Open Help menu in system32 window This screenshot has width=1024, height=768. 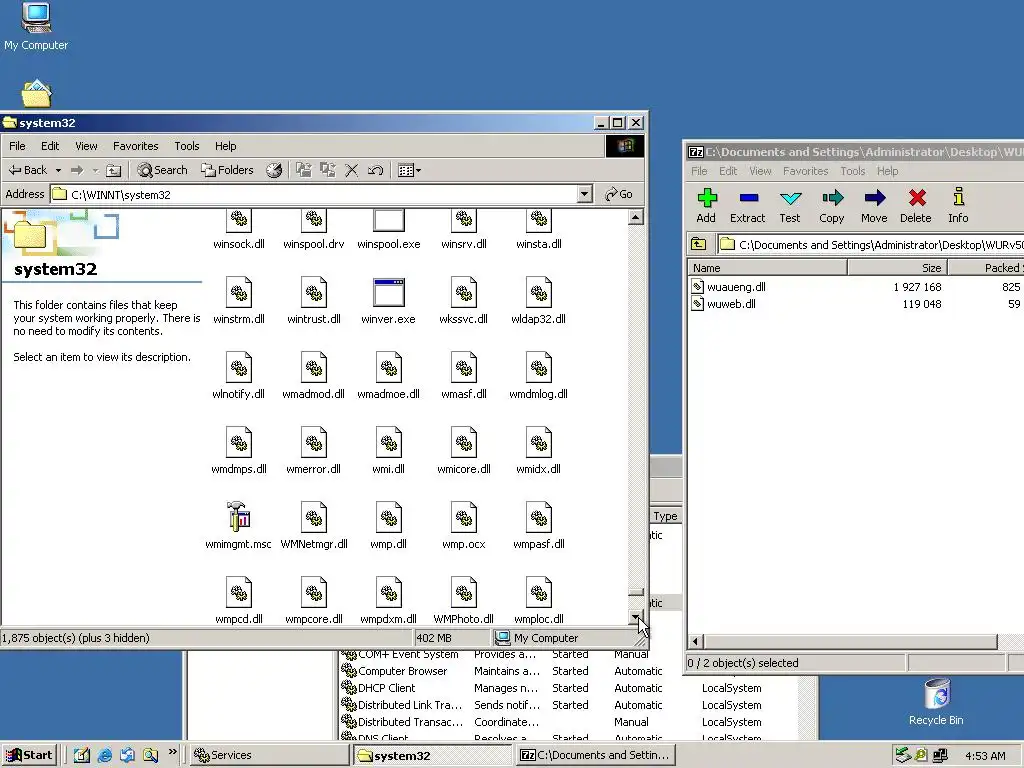tap(225, 146)
